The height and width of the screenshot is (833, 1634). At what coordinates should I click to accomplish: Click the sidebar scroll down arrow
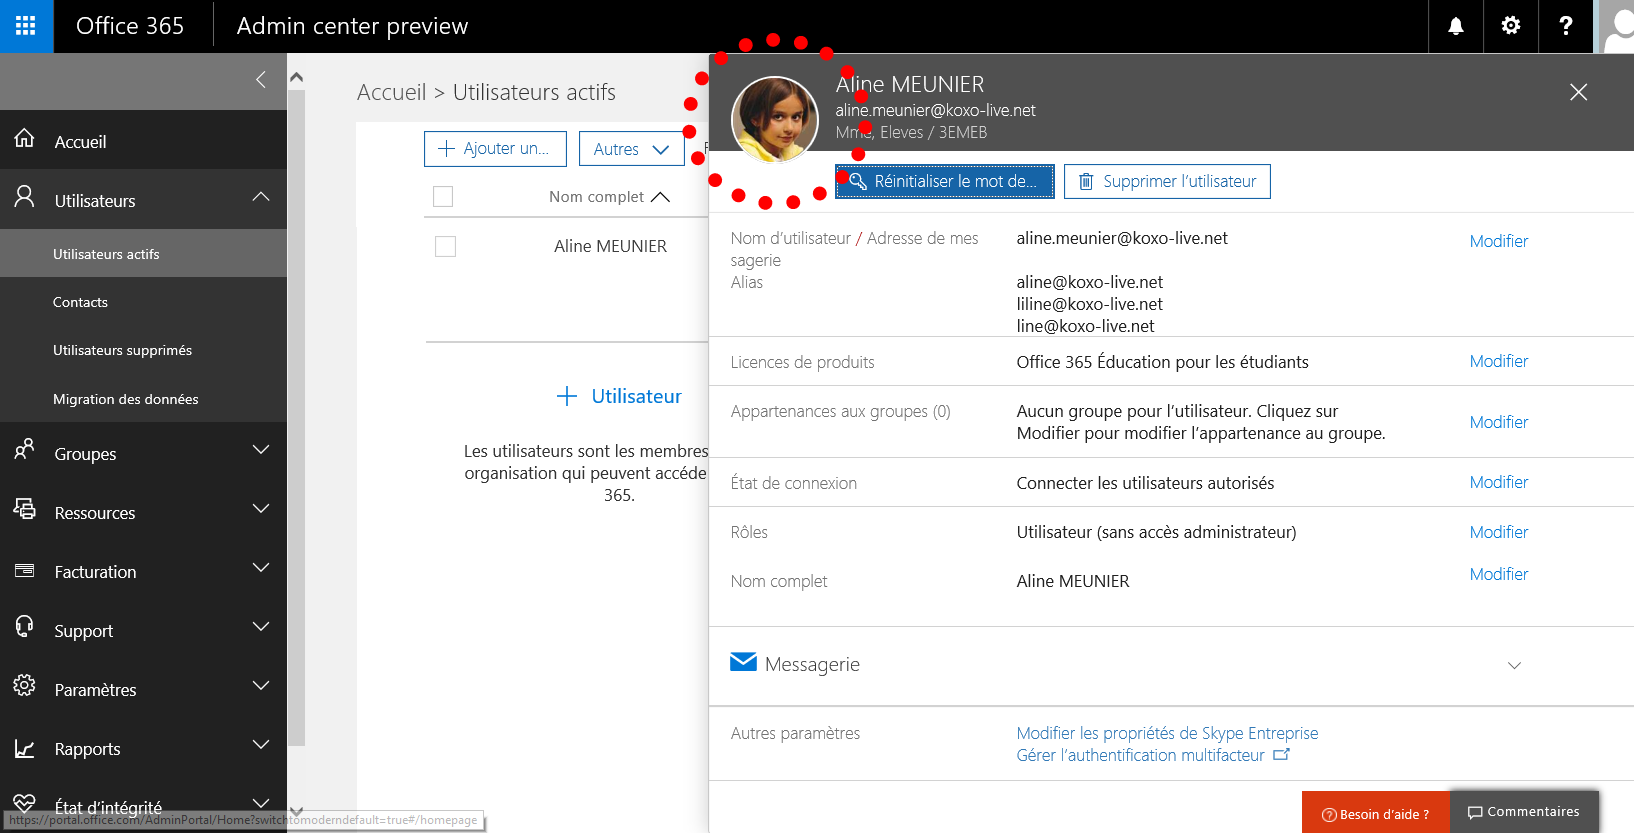296,811
